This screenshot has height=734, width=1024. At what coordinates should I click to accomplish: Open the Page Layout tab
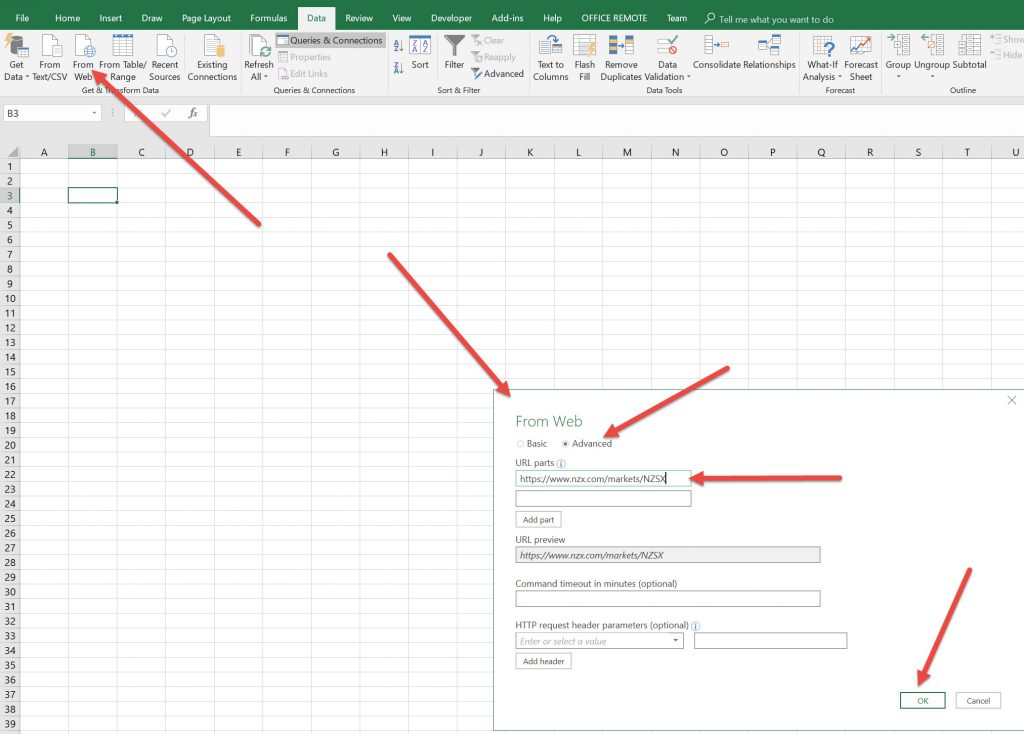tap(206, 18)
